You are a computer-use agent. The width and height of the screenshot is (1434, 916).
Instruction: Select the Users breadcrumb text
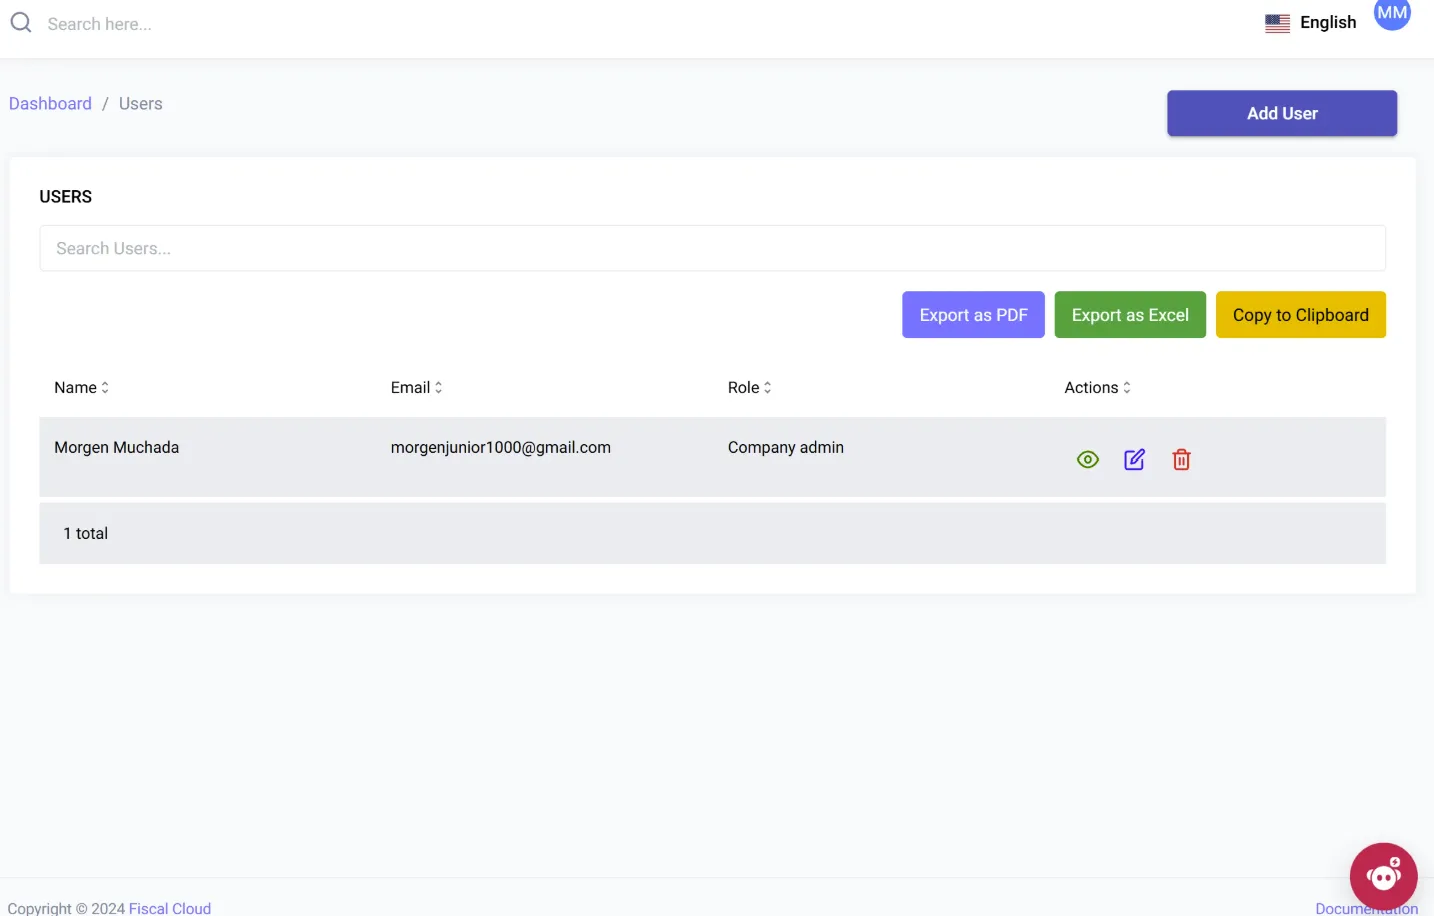(x=140, y=104)
